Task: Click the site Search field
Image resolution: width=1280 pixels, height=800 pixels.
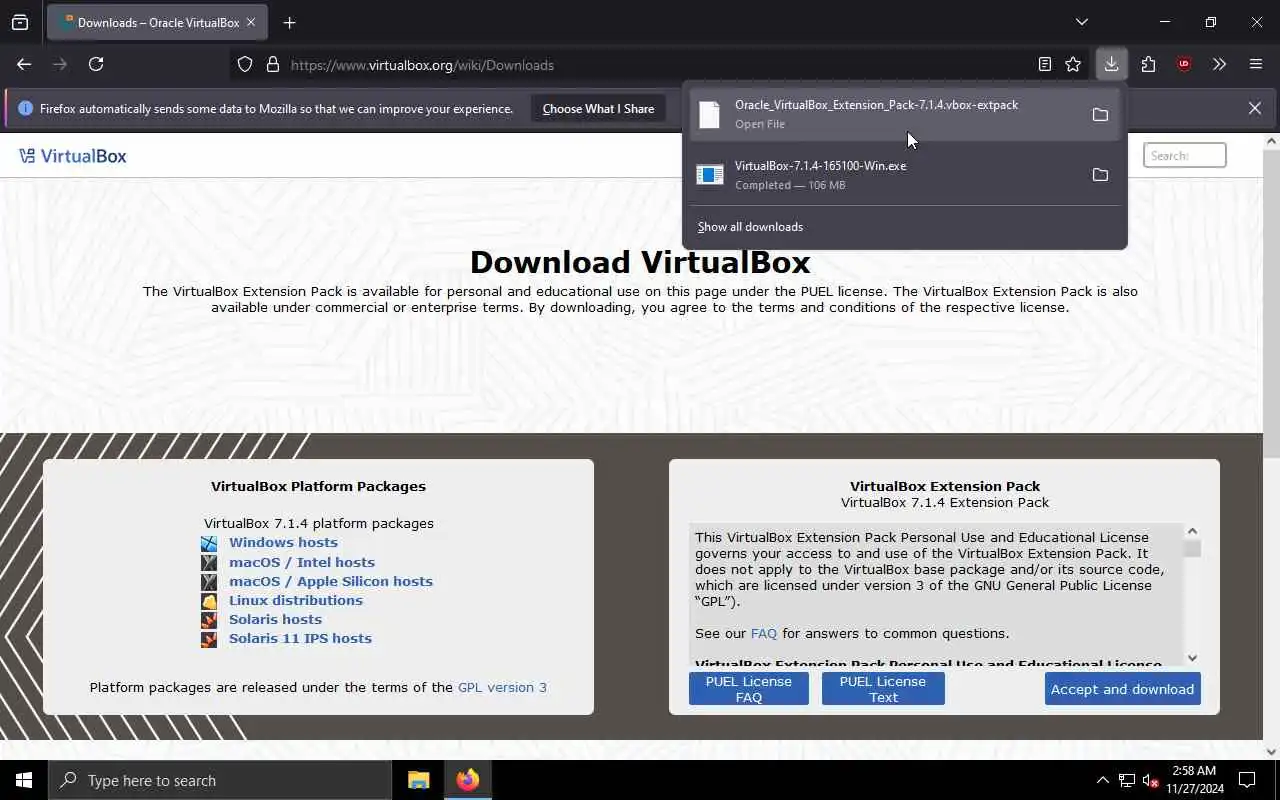Action: coord(1184,155)
